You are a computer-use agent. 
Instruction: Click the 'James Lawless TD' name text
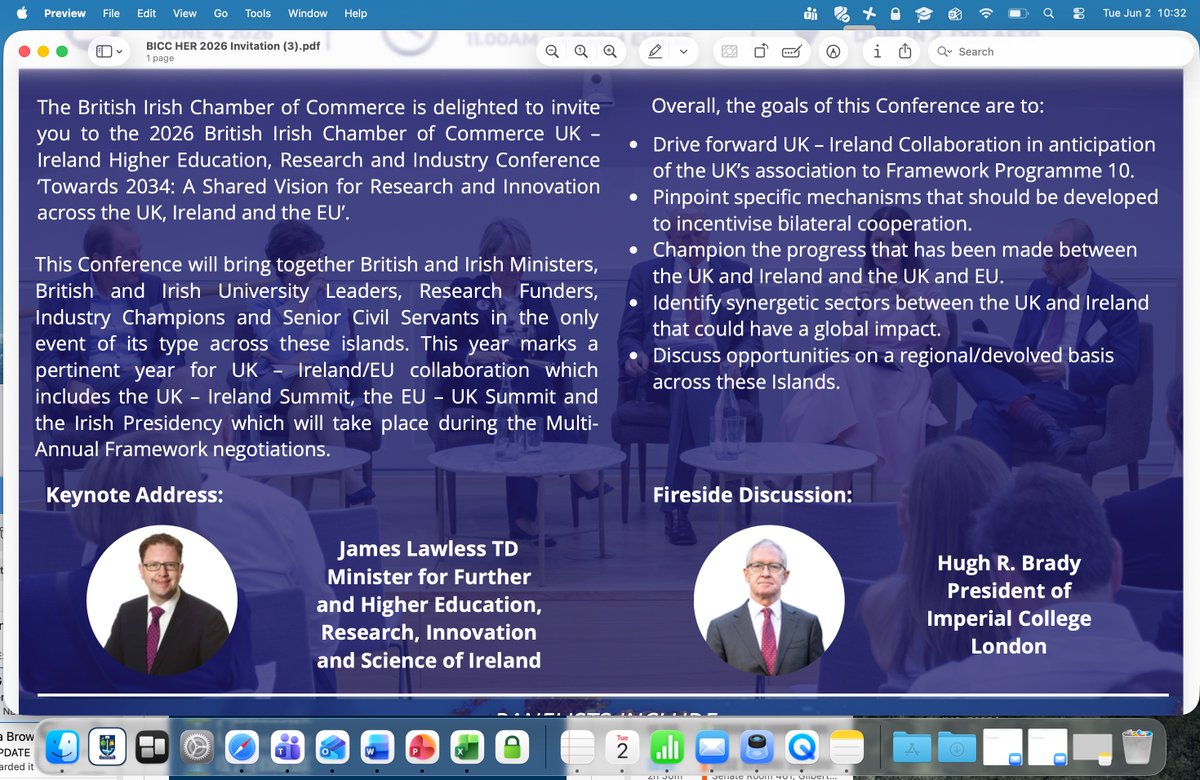(x=428, y=549)
